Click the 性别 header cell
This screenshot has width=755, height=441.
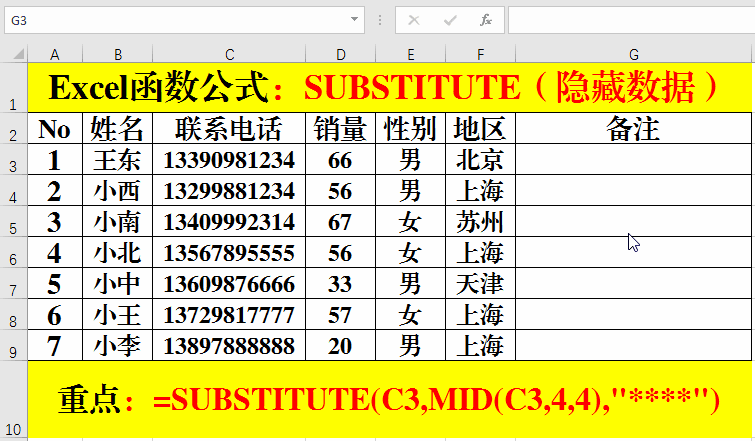pos(410,128)
